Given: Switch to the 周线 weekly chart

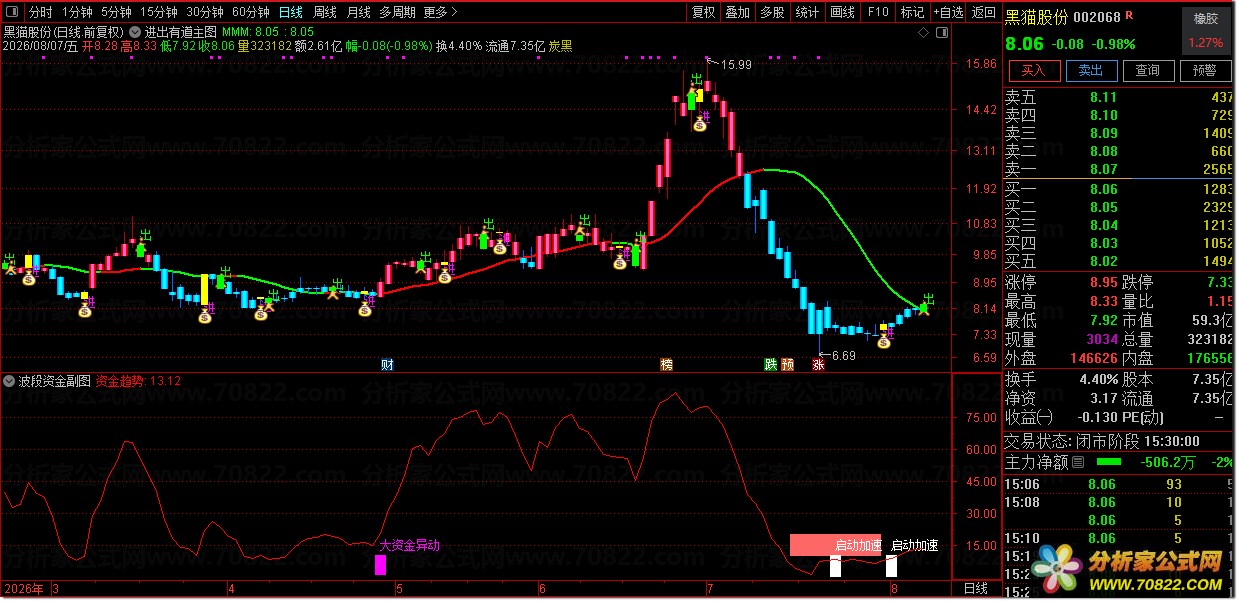Looking at the screenshot, I should 325,12.
